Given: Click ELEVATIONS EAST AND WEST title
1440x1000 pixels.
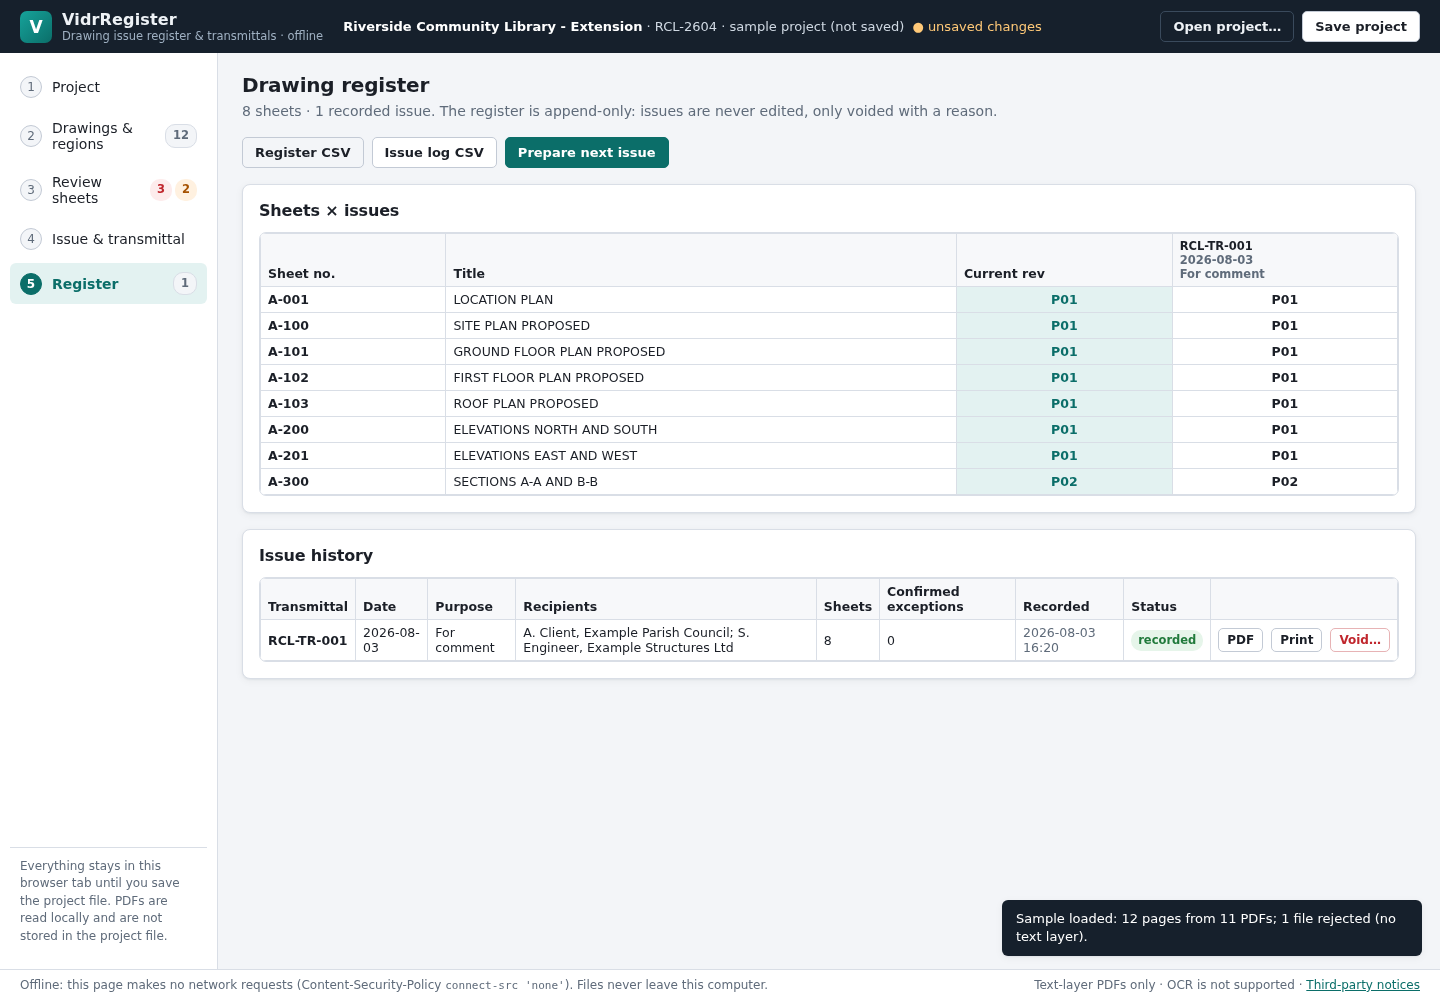Looking at the screenshot, I should click(x=701, y=456).
